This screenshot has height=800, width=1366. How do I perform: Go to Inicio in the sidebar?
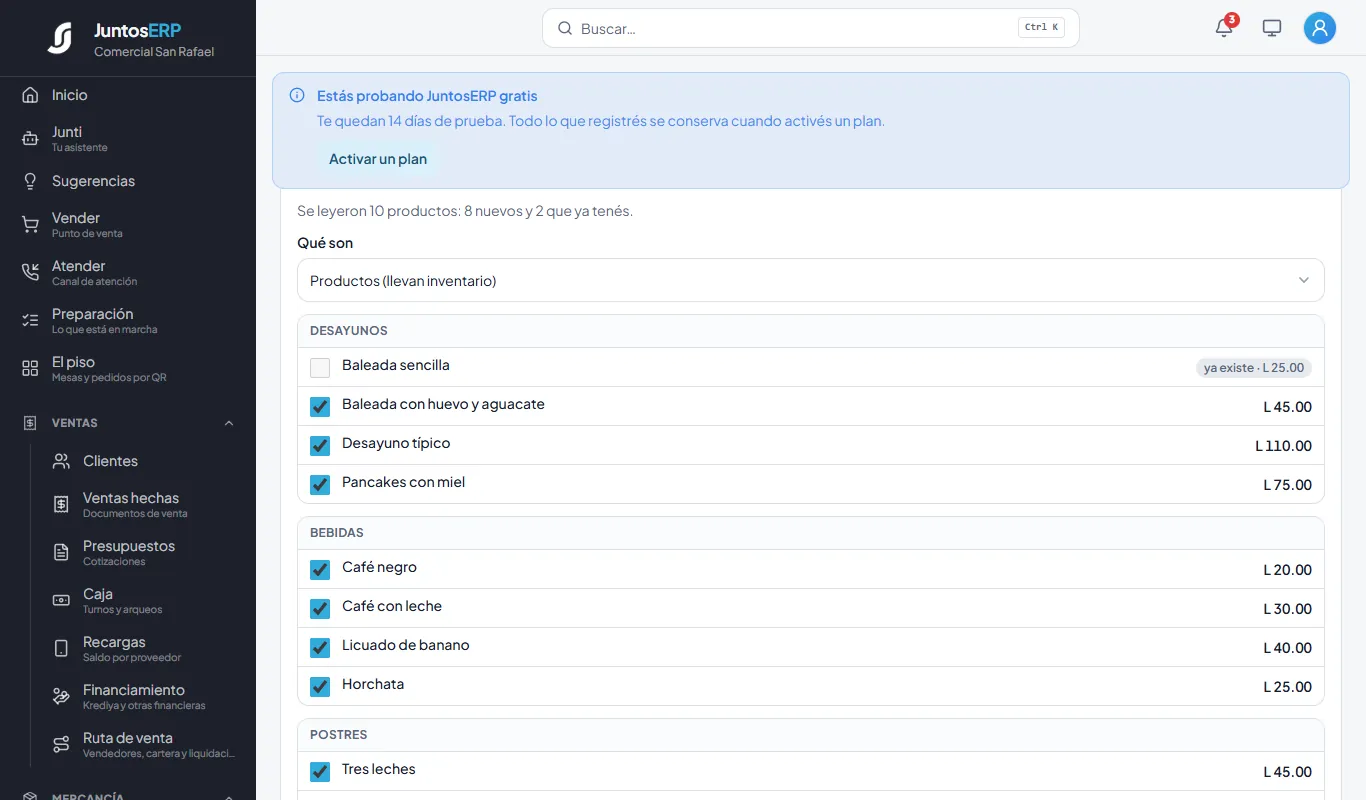[x=128, y=95]
